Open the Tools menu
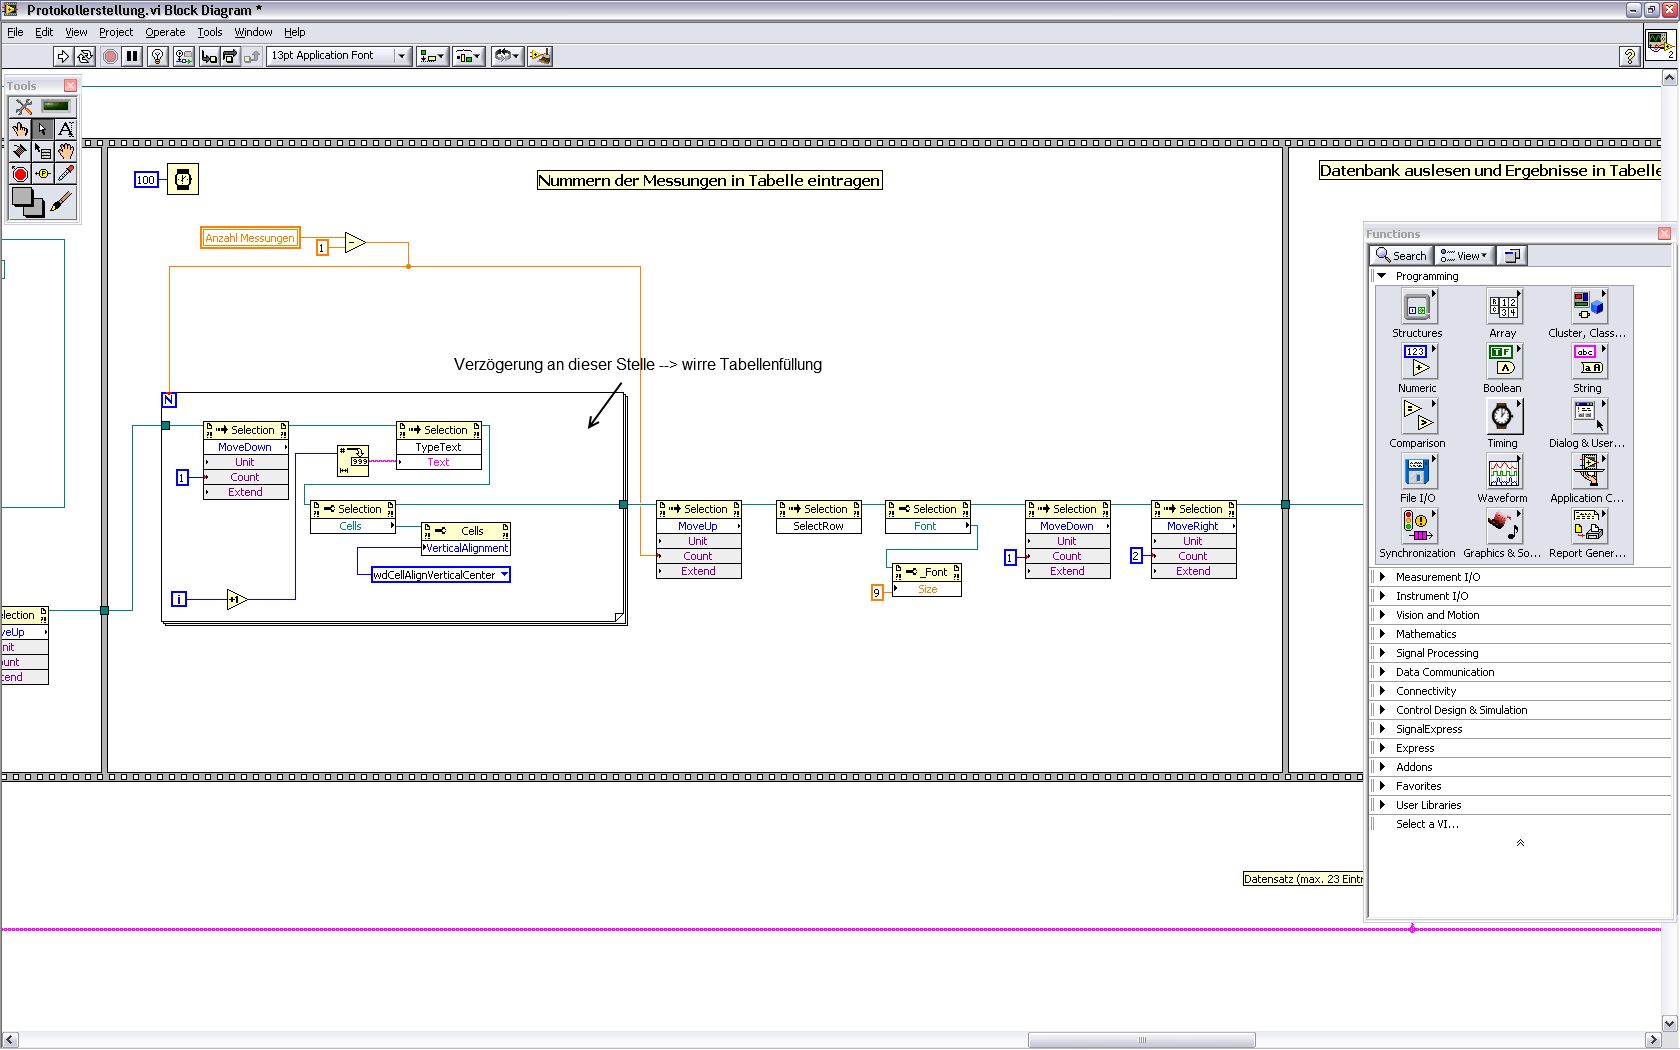 pos(209,32)
